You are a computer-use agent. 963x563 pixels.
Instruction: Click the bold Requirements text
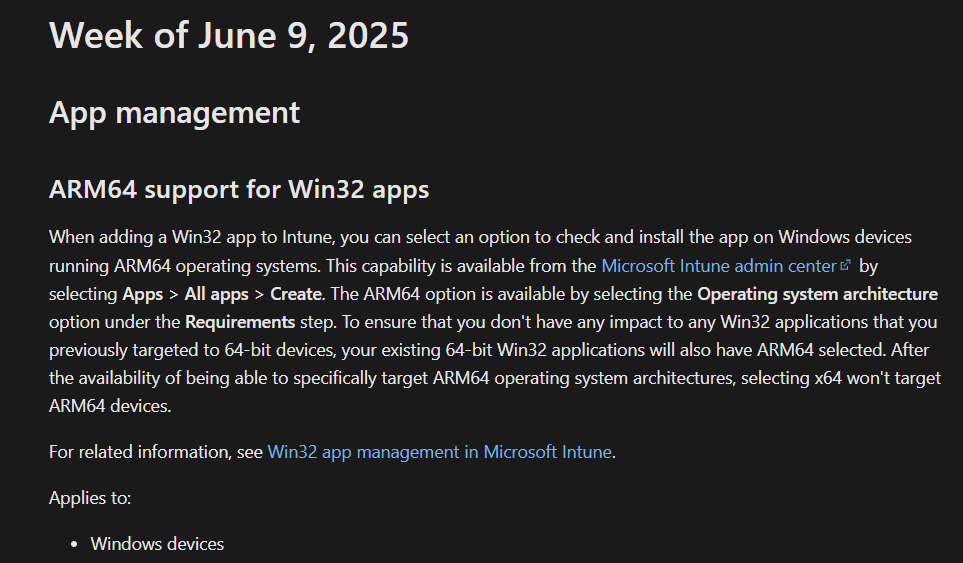coord(240,322)
